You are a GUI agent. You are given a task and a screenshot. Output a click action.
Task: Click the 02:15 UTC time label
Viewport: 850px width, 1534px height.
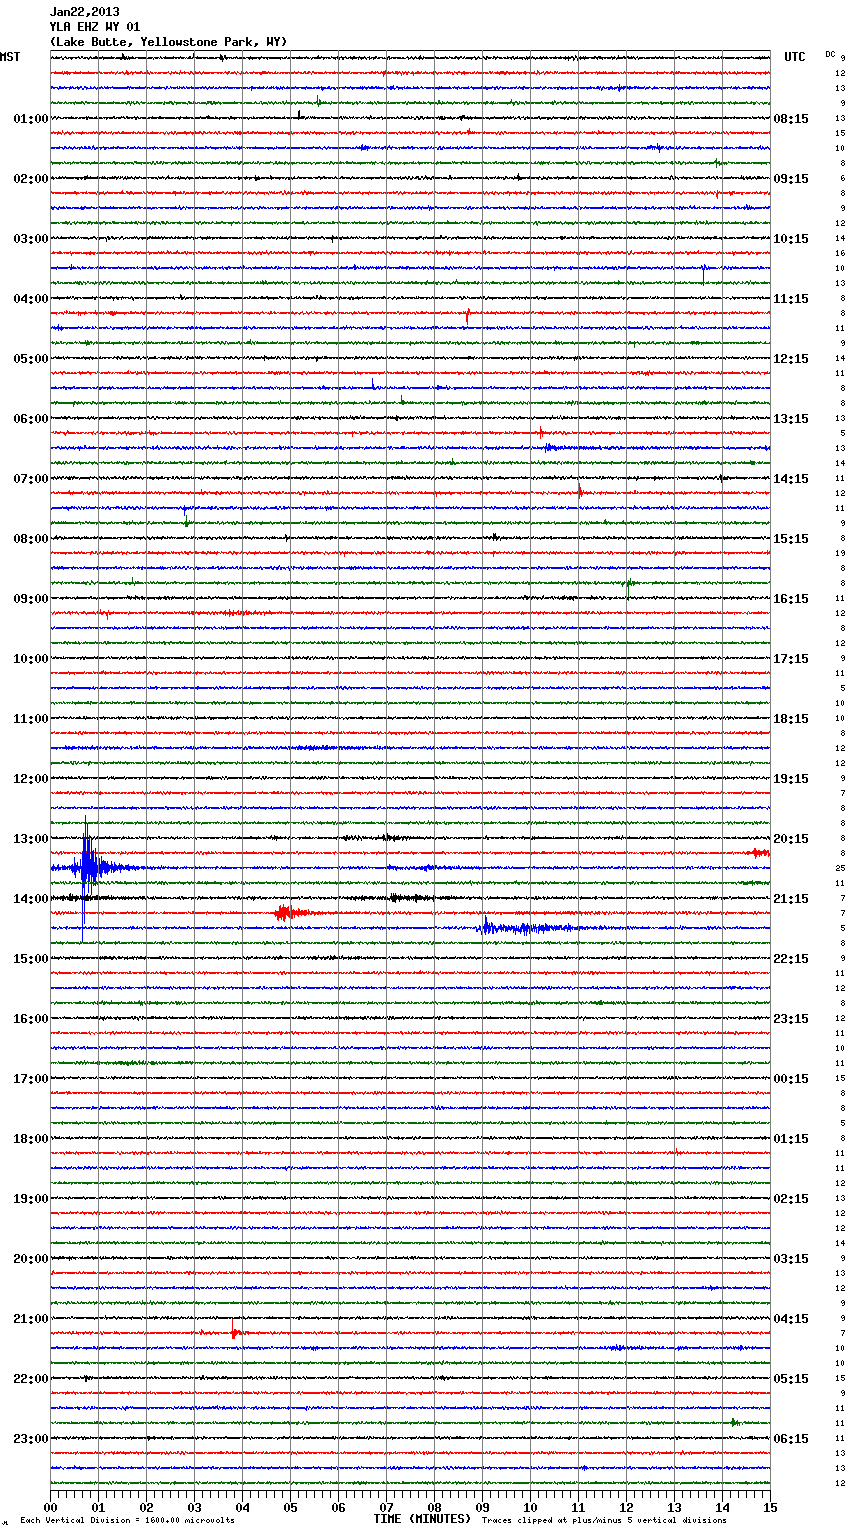coord(791,1199)
